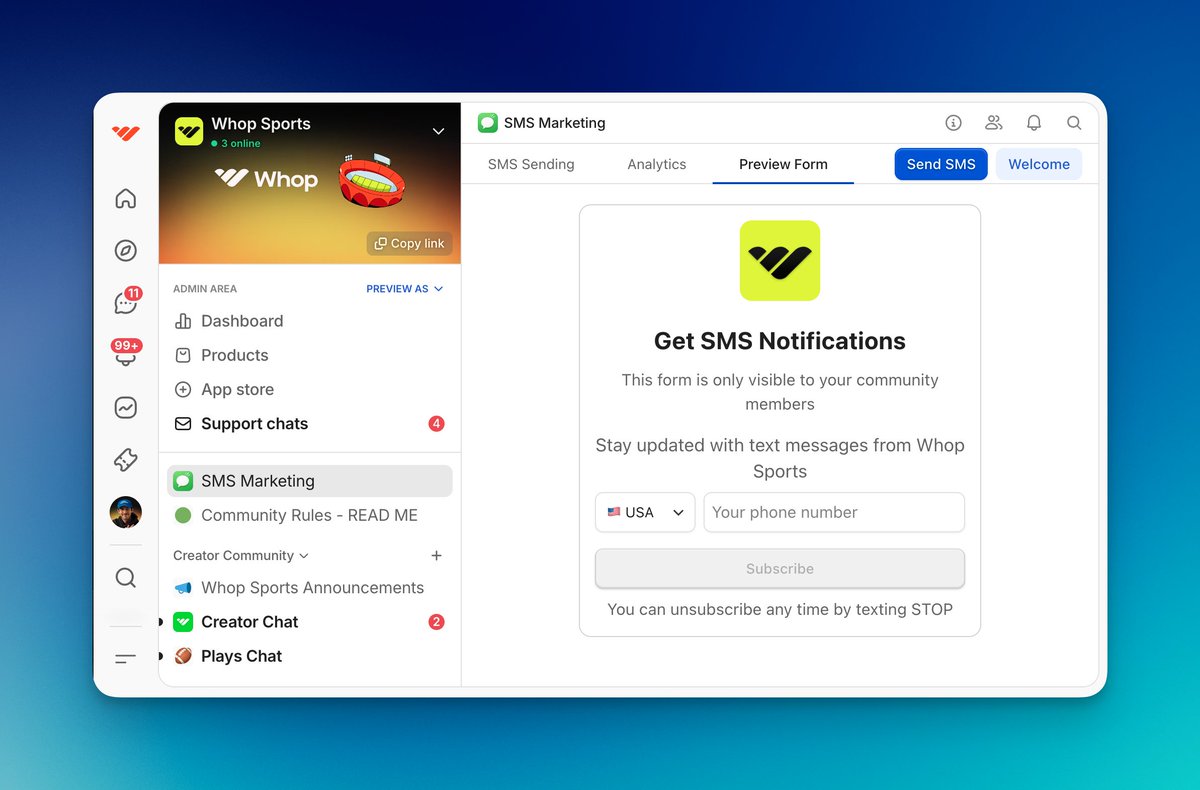Click the search icon in header
1200x790 pixels.
(x=1074, y=123)
